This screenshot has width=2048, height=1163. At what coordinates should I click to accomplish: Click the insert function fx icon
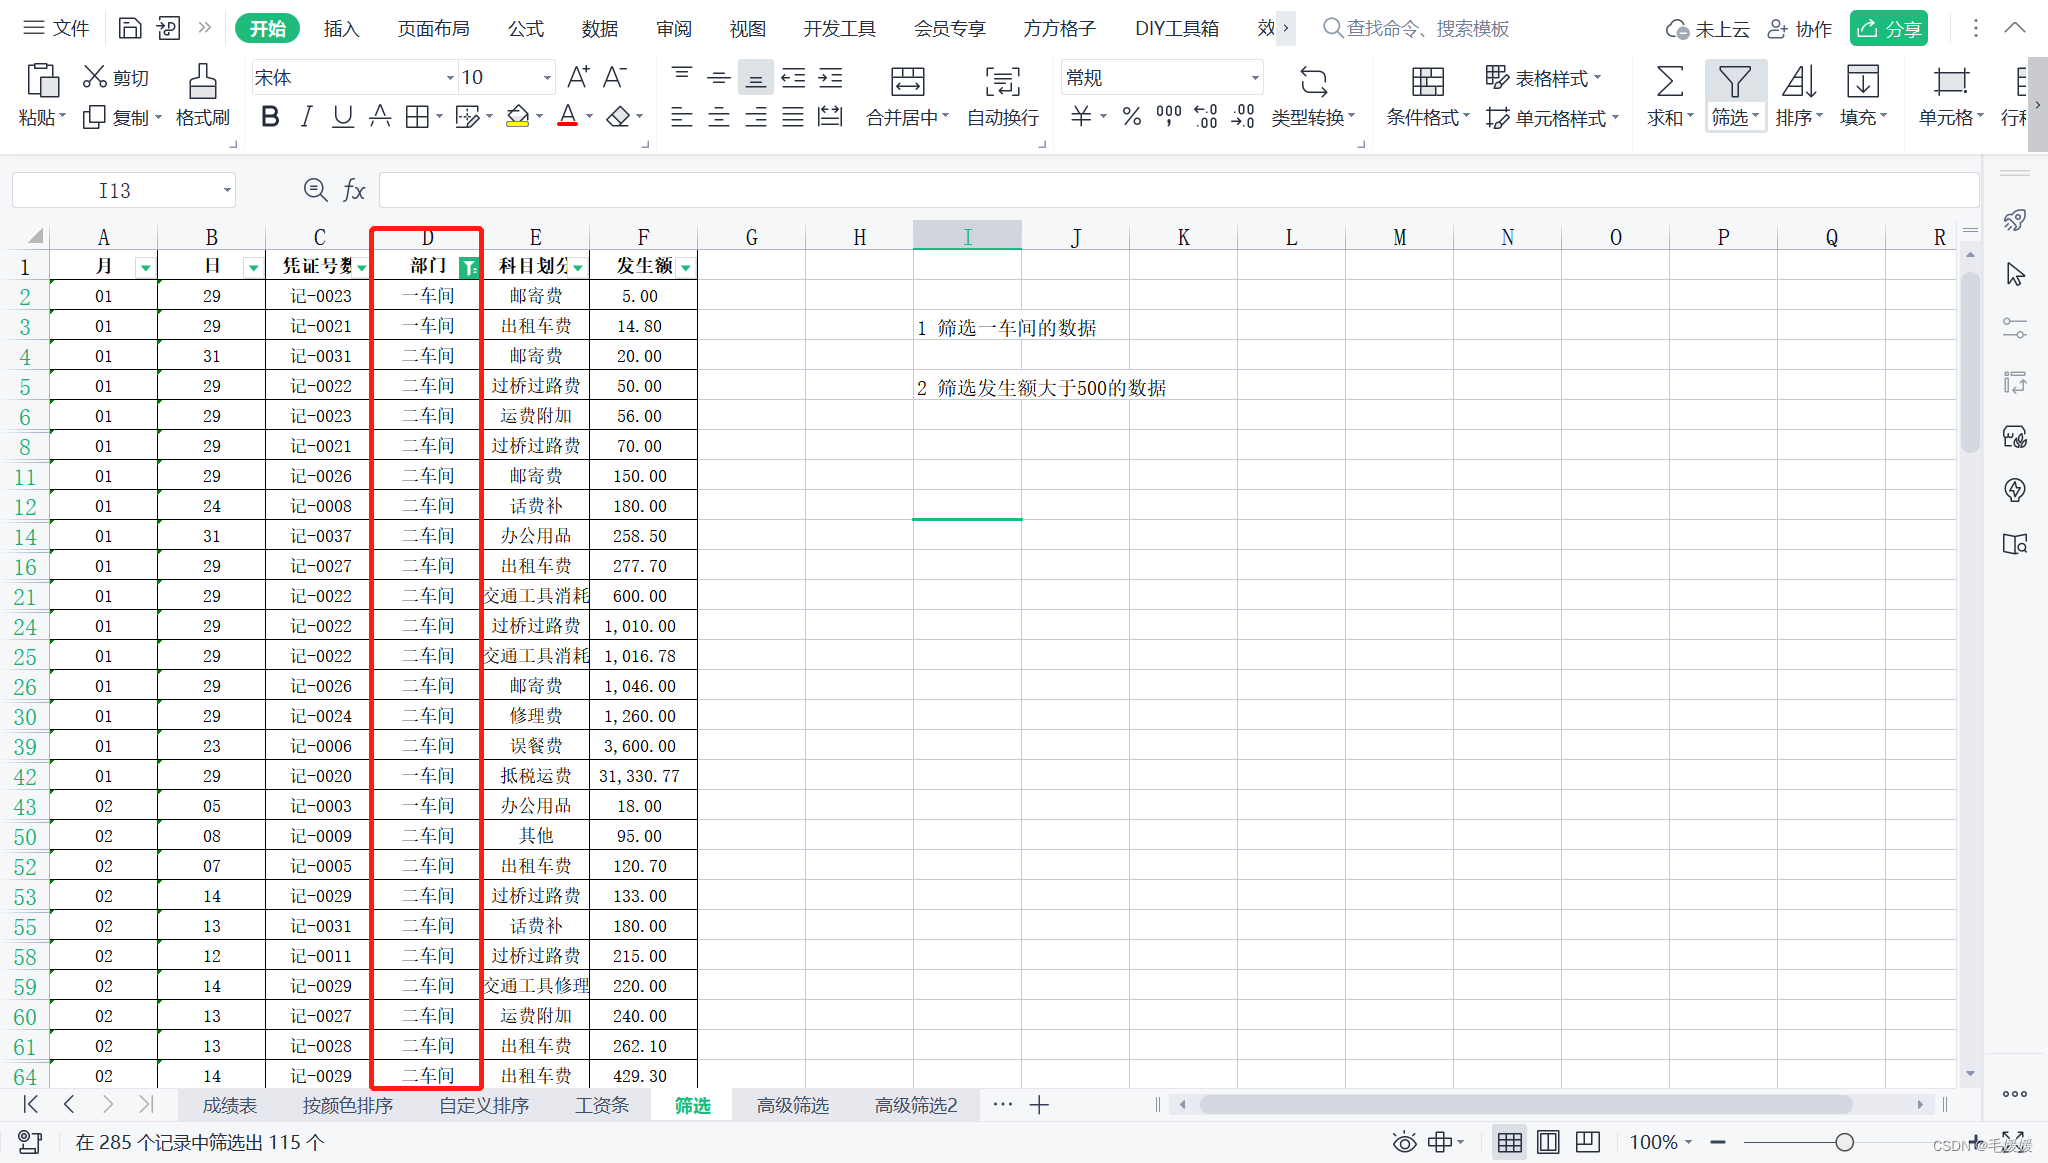354,190
